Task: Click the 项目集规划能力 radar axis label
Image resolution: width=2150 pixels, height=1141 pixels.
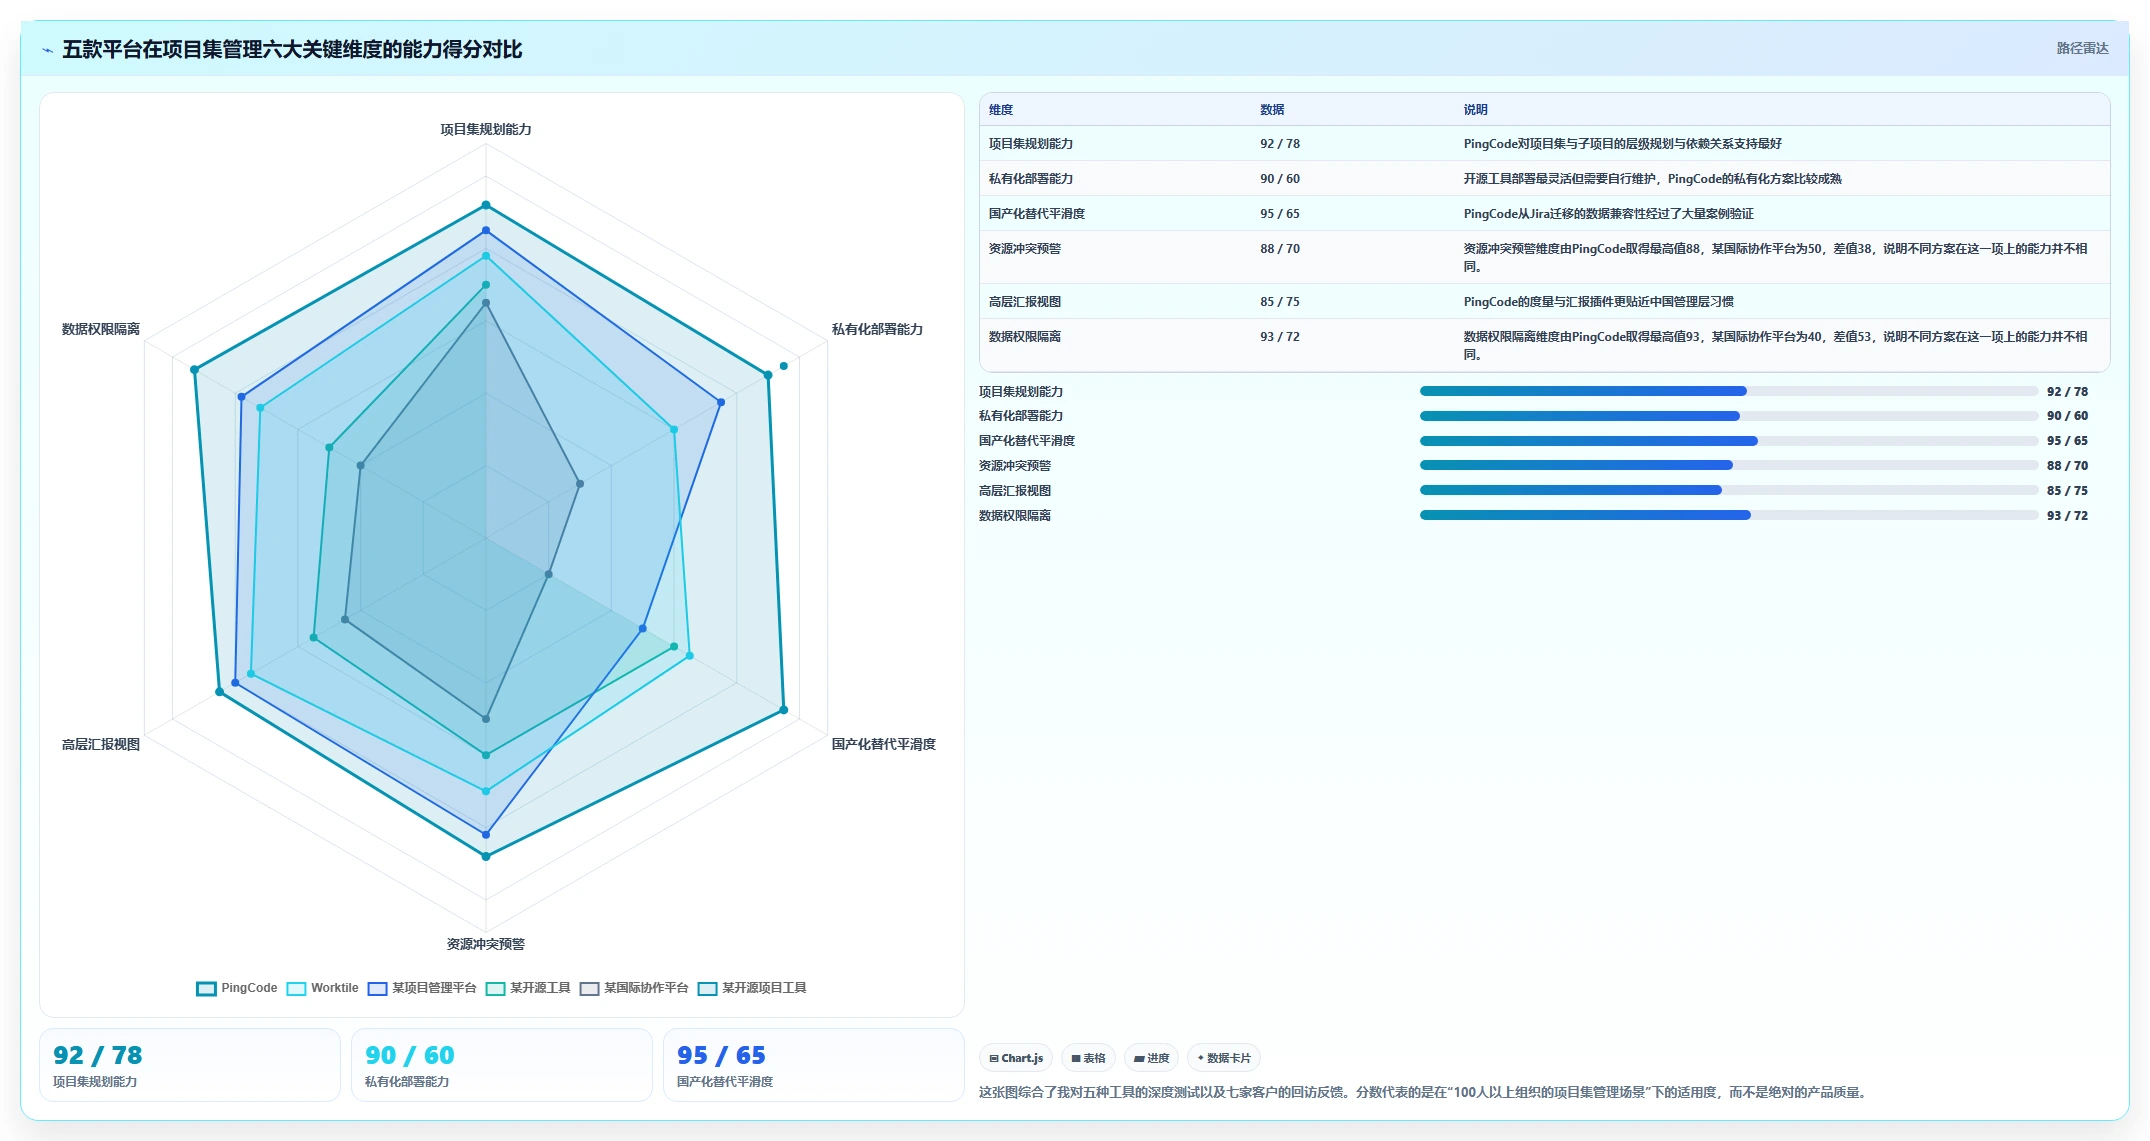Action: pyautogui.click(x=486, y=130)
